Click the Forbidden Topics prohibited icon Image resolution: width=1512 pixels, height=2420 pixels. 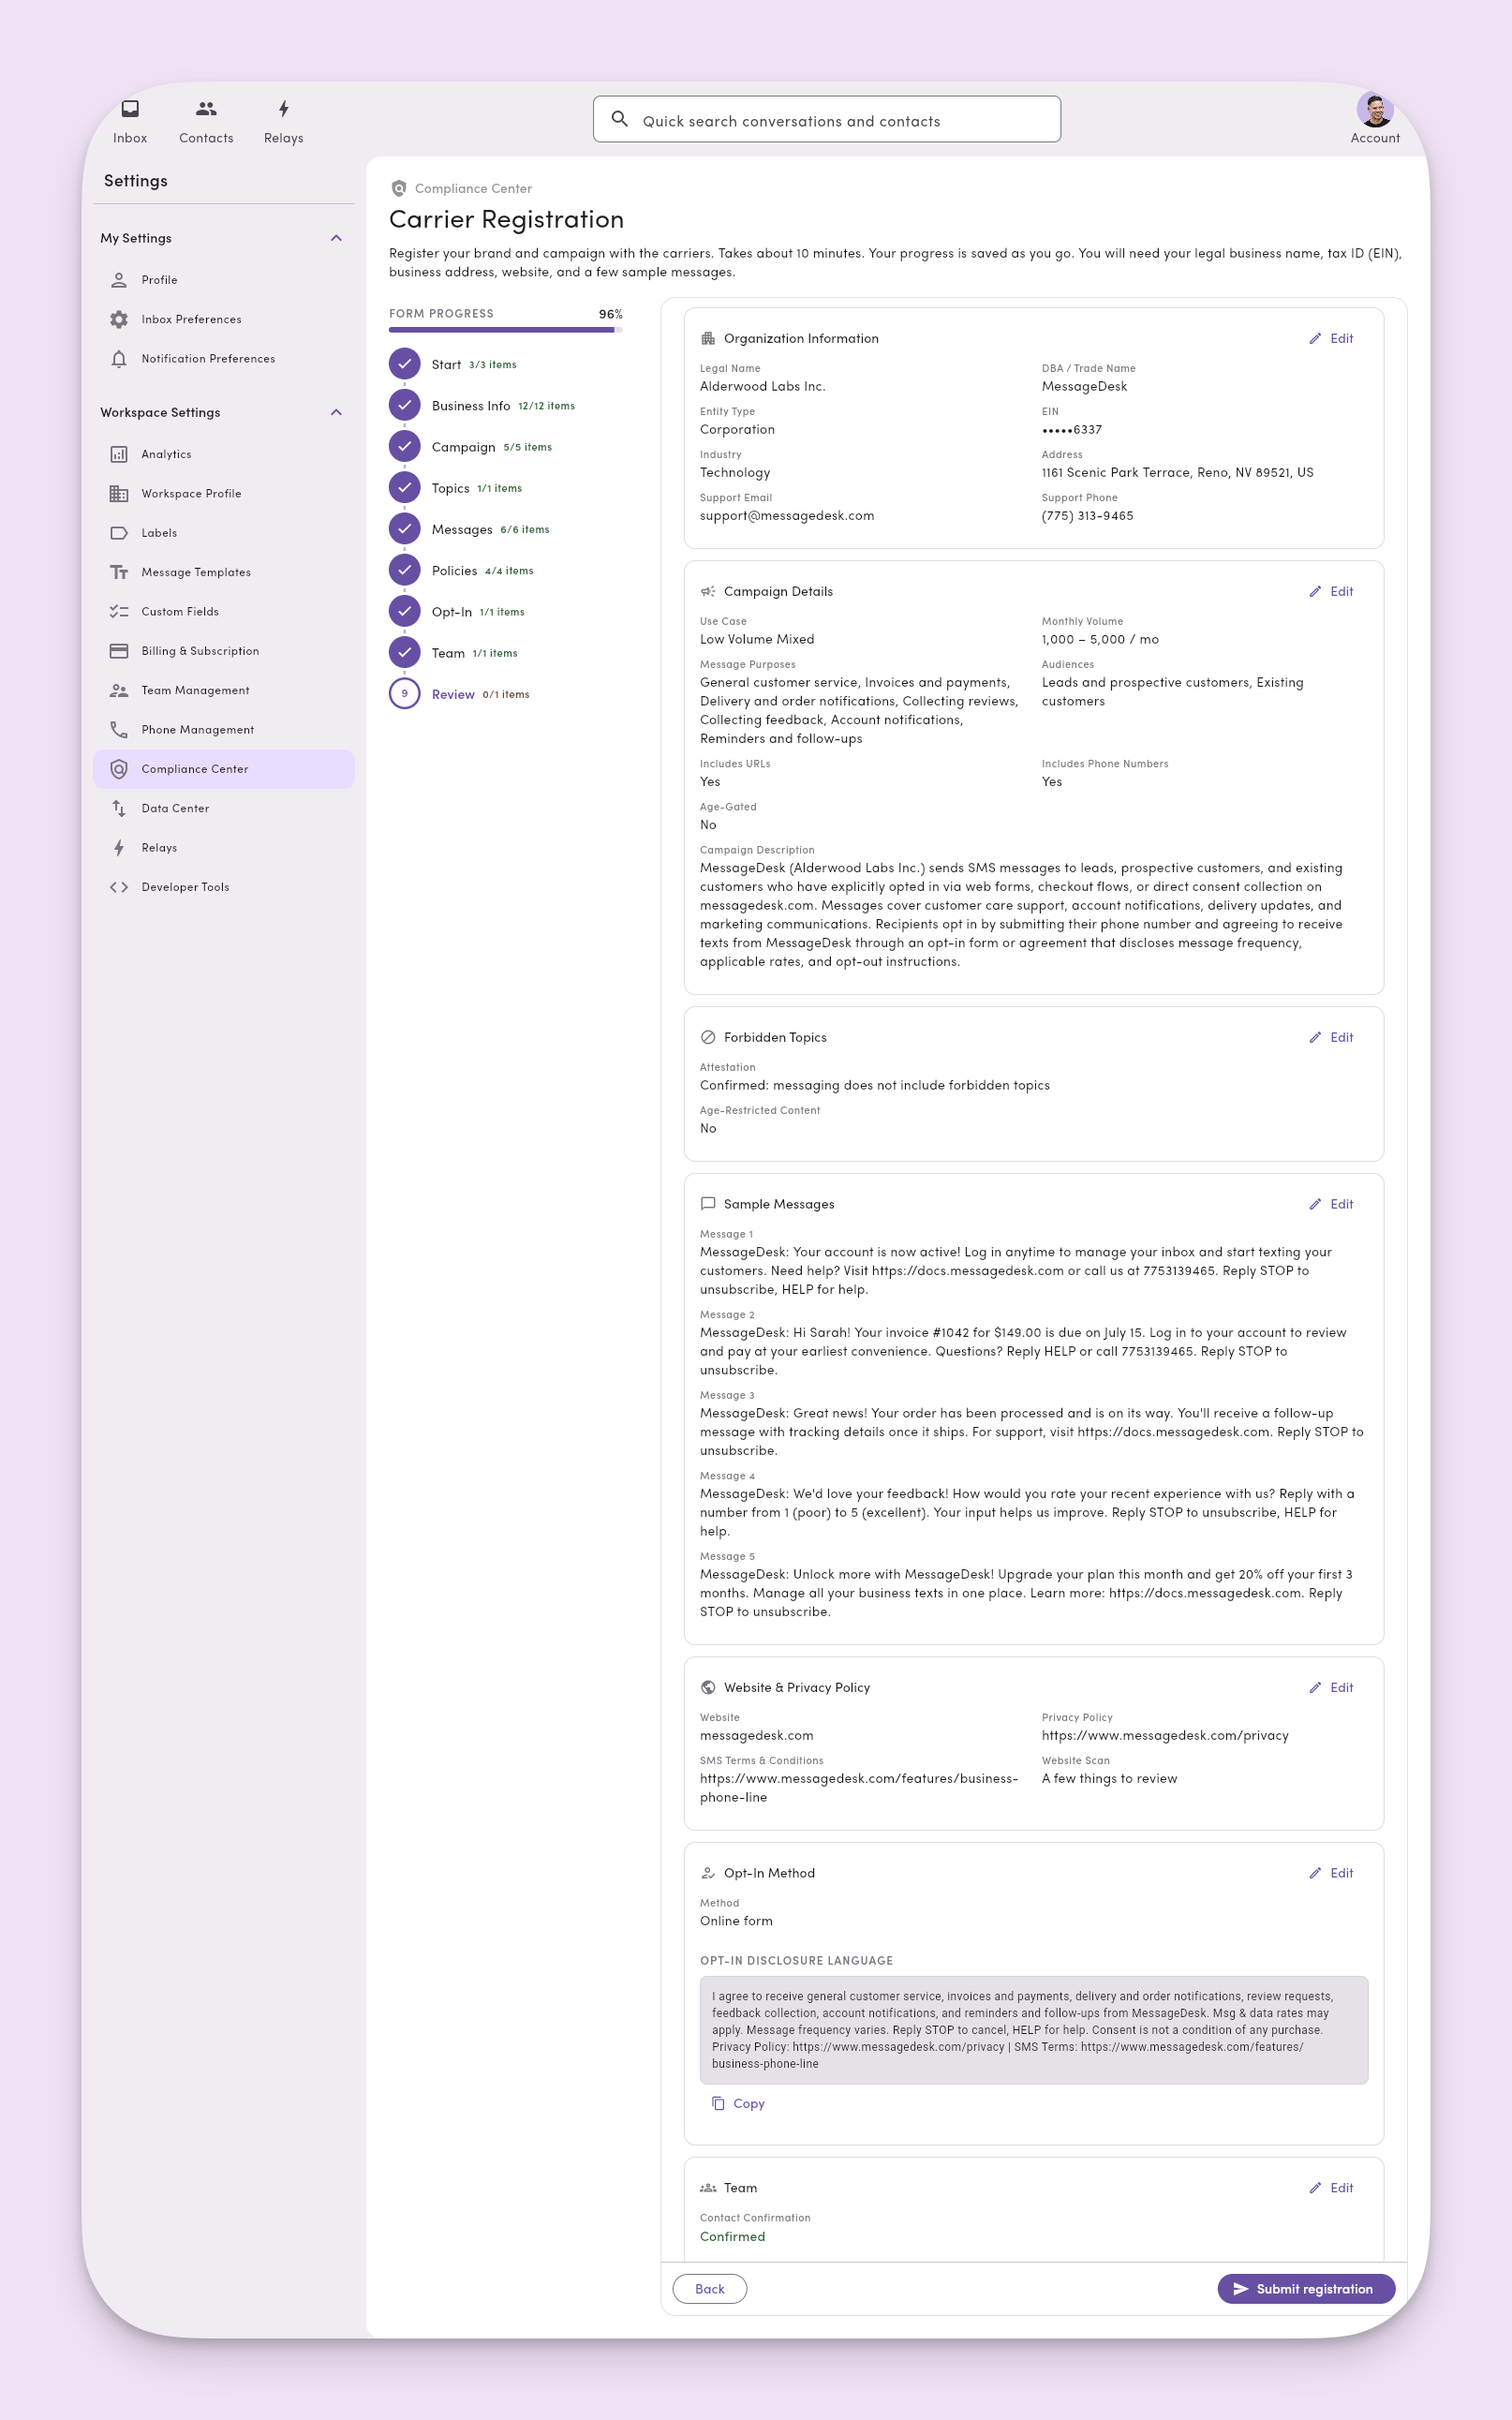point(708,1037)
